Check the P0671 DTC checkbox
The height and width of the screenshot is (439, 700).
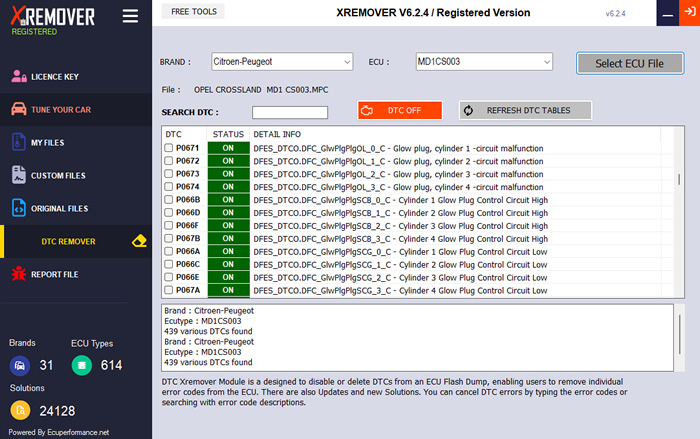[x=168, y=148]
